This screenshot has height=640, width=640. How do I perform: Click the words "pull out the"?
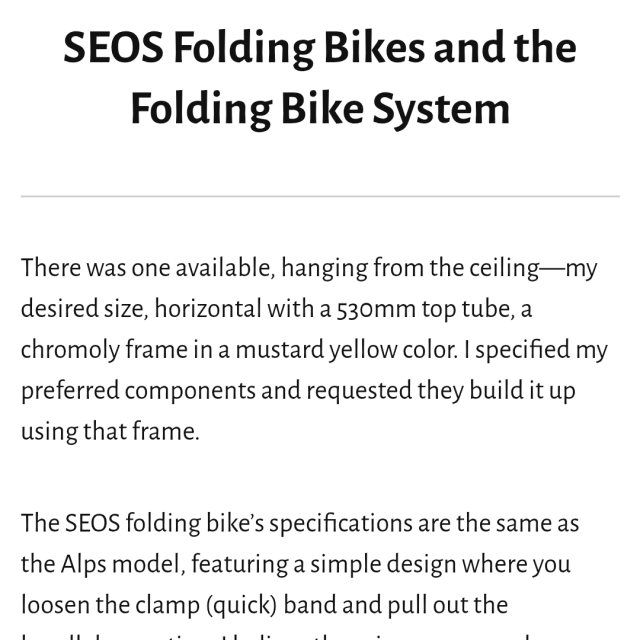452,605
